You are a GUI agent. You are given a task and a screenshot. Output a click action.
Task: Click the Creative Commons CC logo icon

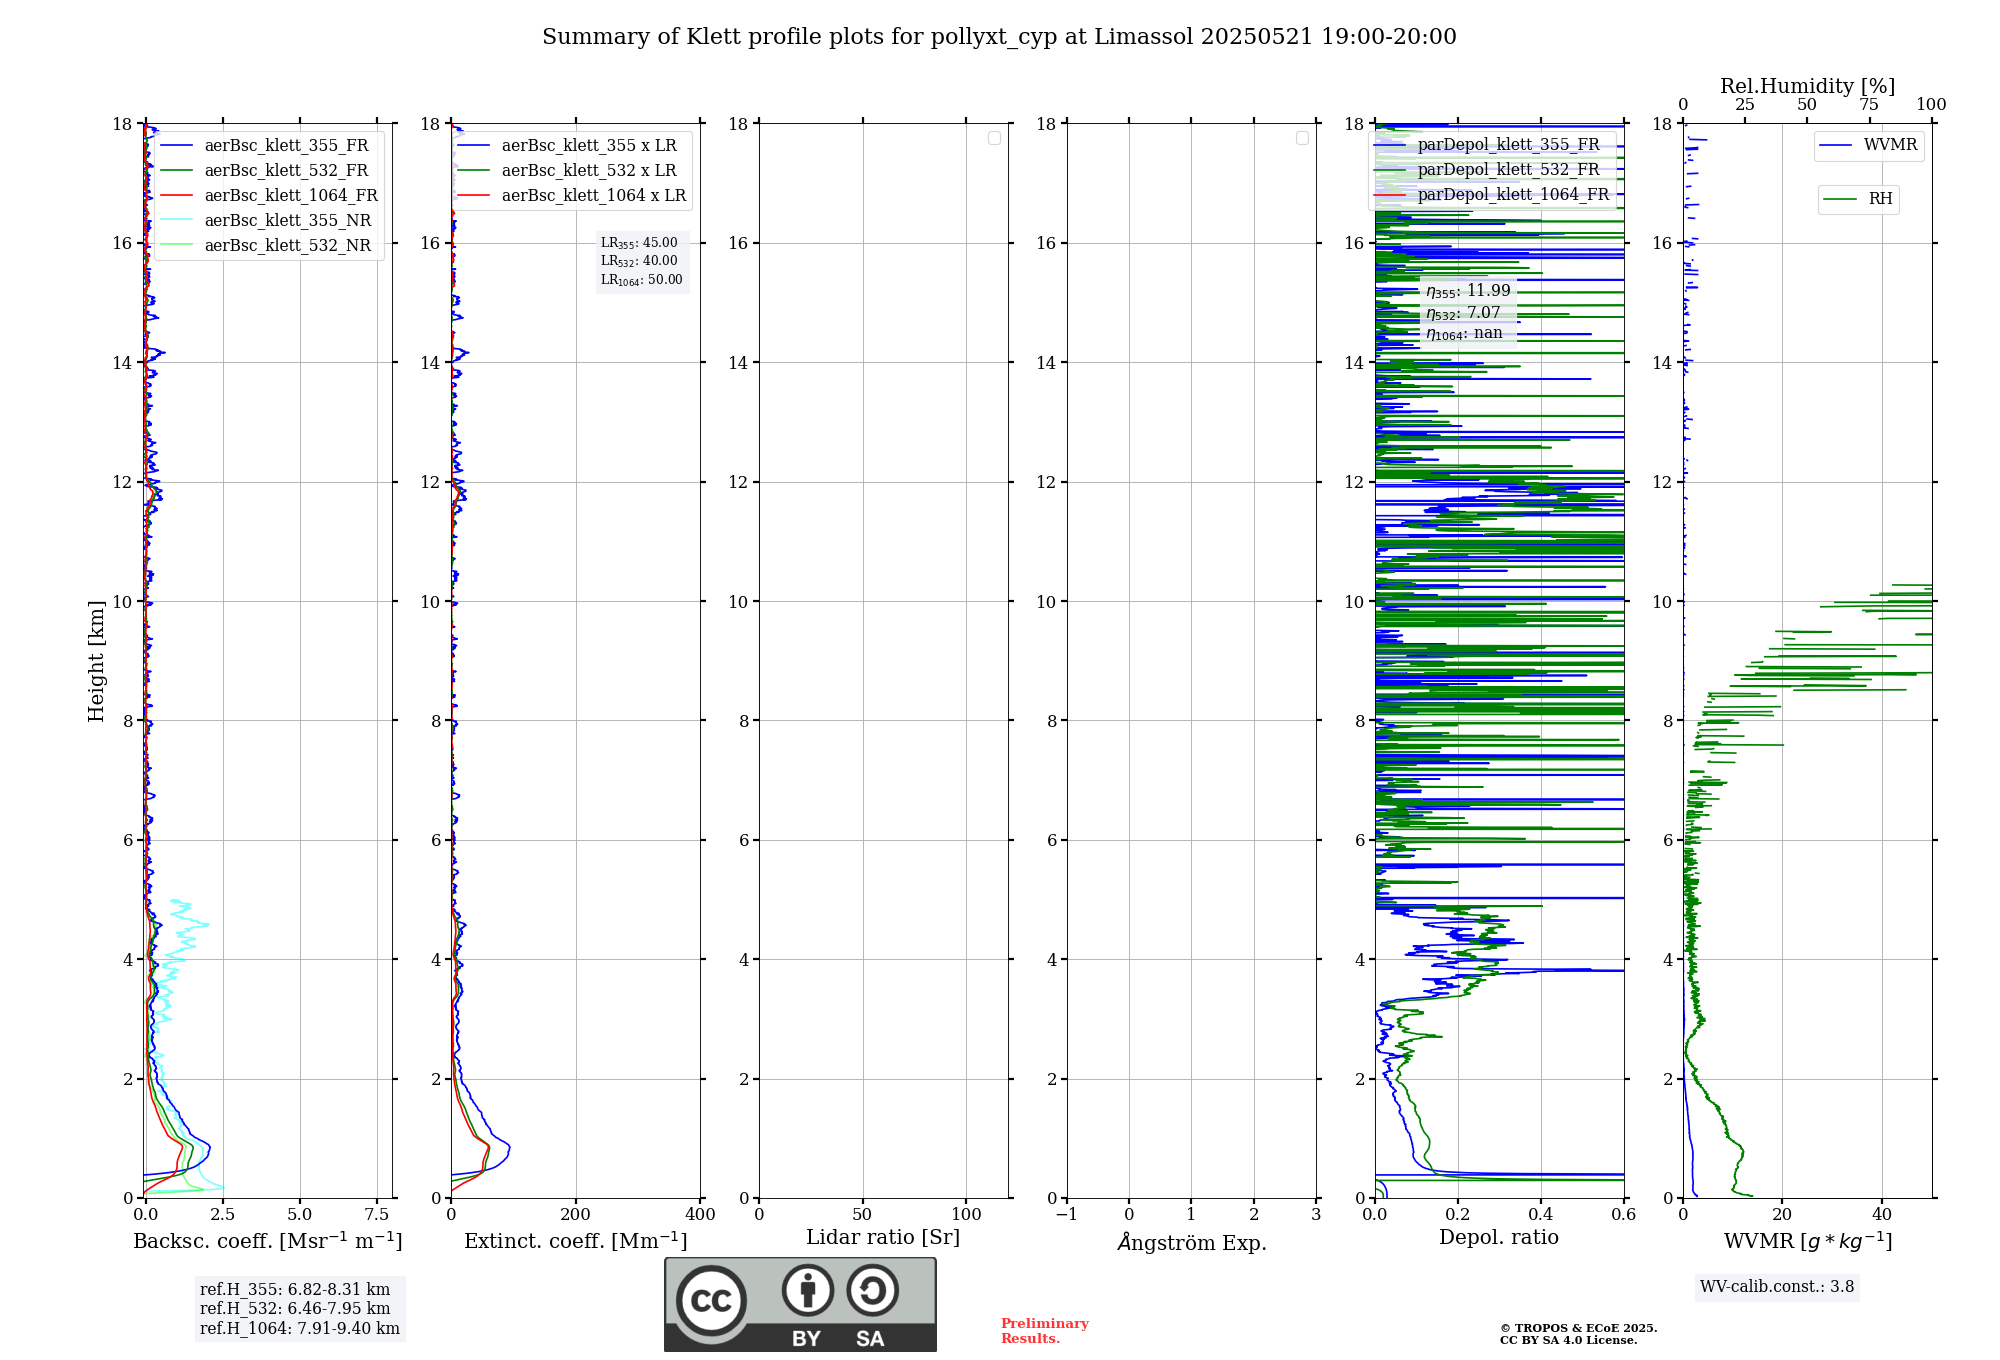pos(711,1300)
